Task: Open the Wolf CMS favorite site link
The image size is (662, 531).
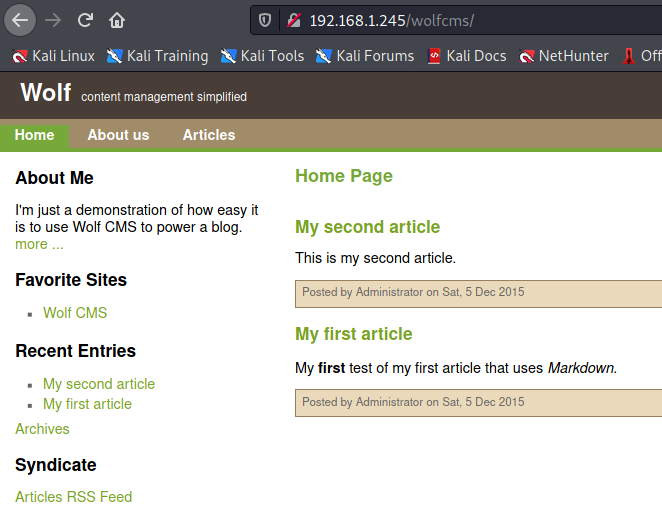Action: click(75, 313)
